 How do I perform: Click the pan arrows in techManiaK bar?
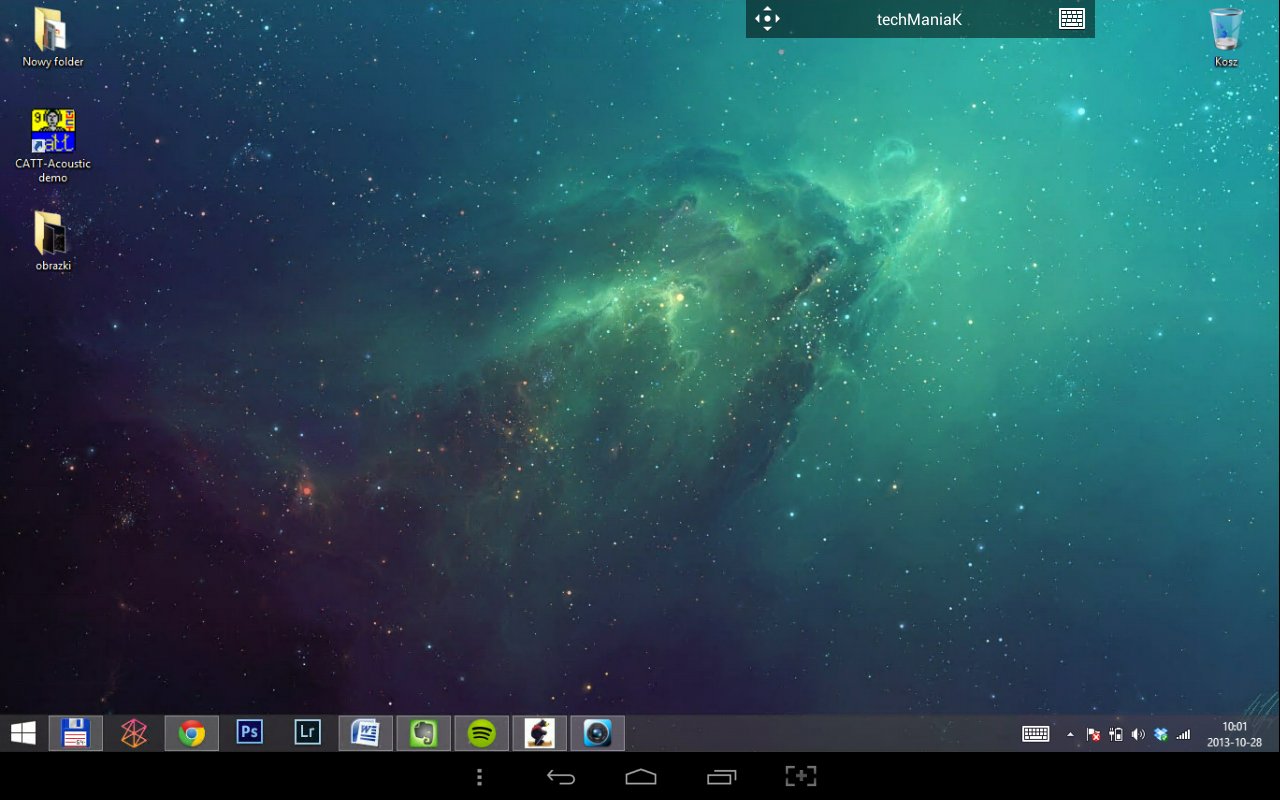tap(767, 19)
